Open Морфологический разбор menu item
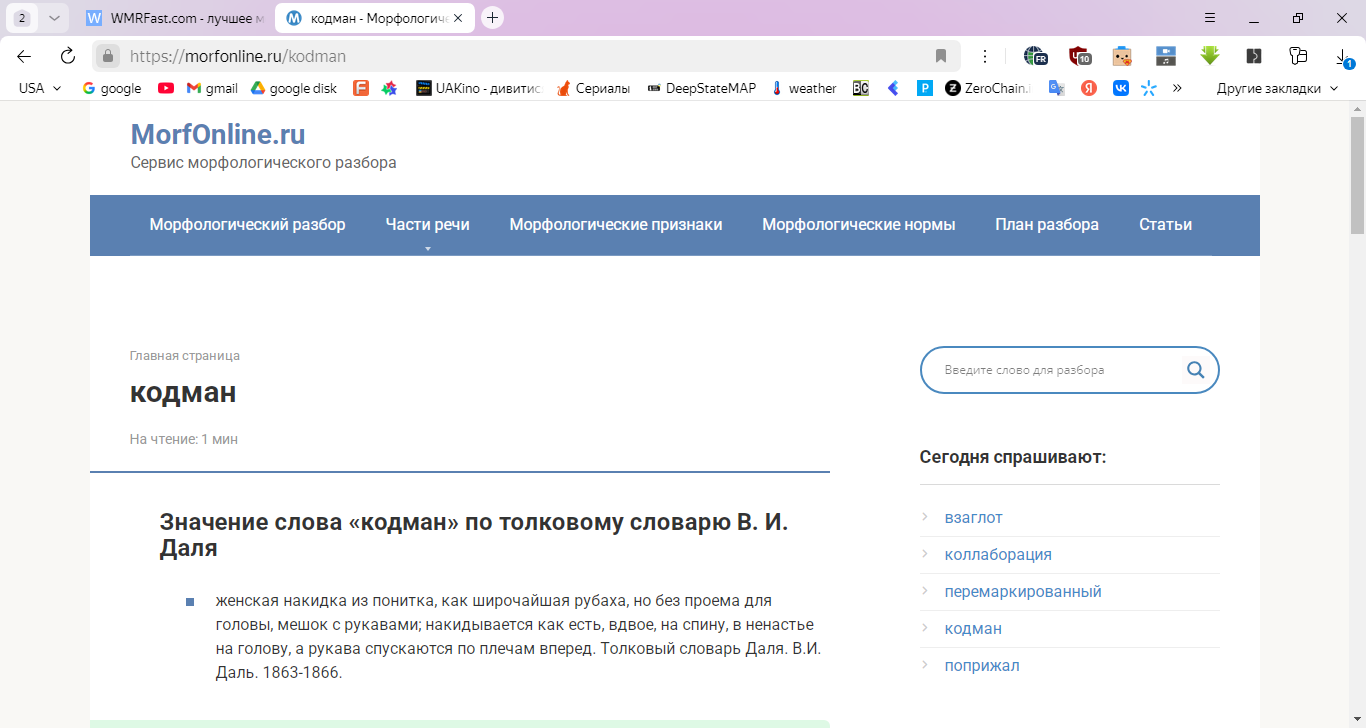The image size is (1366, 728). tap(248, 225)
